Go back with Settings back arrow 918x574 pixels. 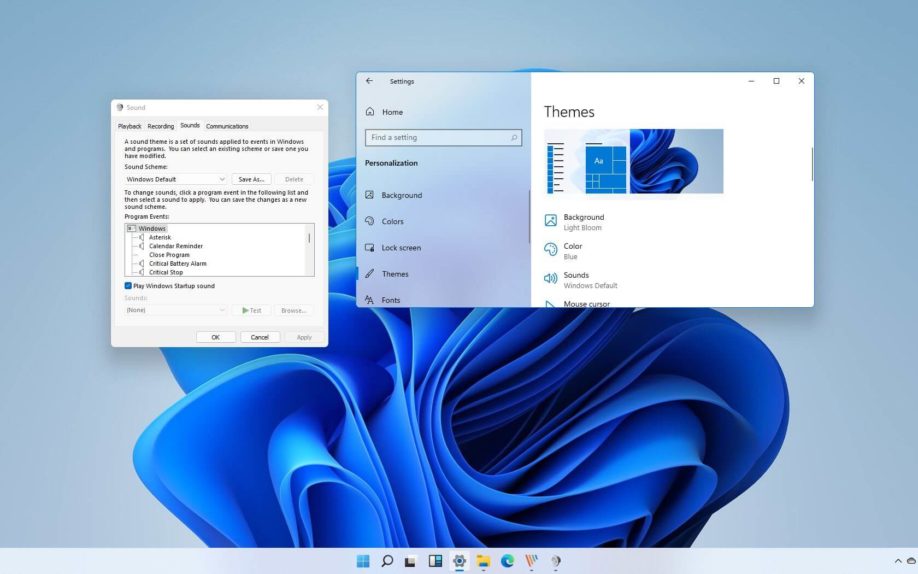point(369,81)
